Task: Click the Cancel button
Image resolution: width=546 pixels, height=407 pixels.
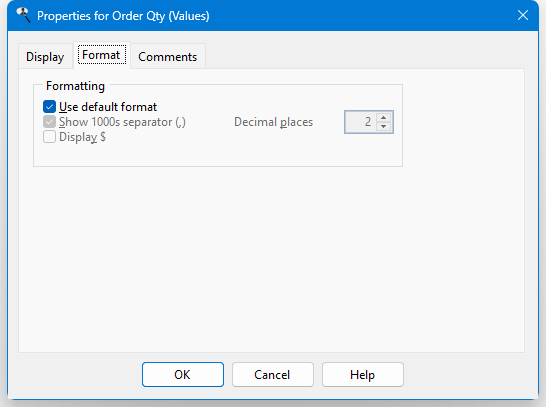Action: pos(273,375)
